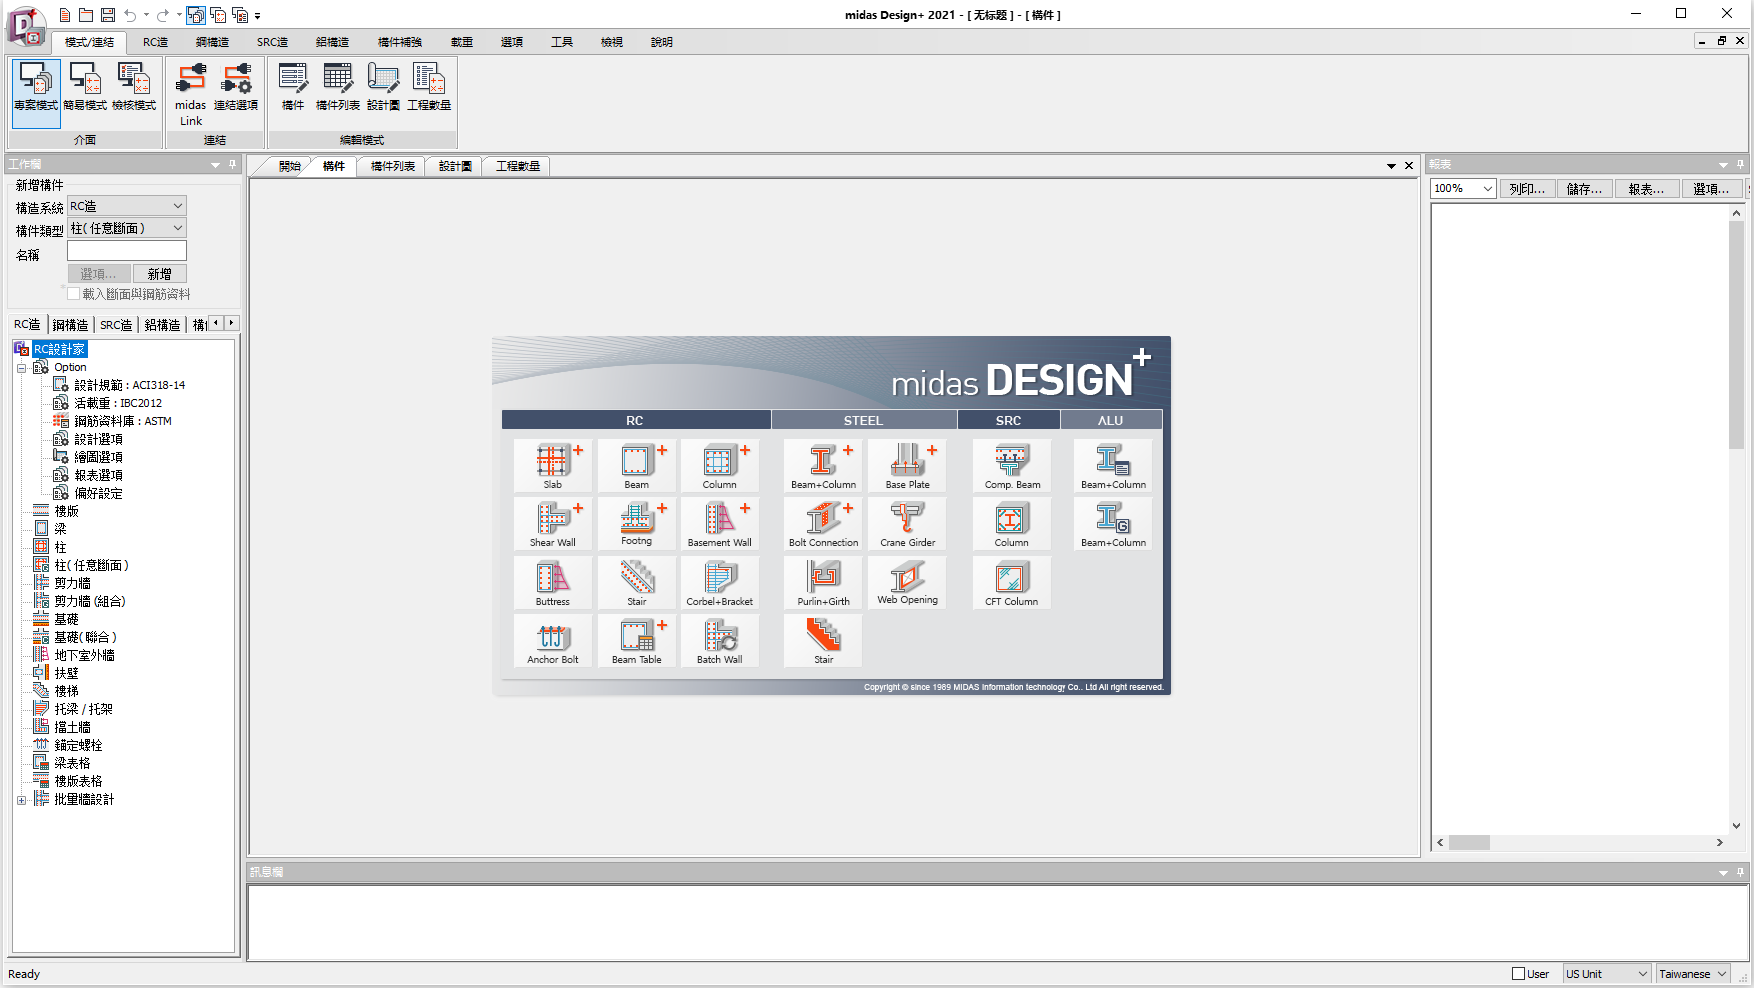Image resolution: width=1754 pixels, height=988 pixels.
Task: Select the 錨定螺栓 tree item
Action: (78, 745)
